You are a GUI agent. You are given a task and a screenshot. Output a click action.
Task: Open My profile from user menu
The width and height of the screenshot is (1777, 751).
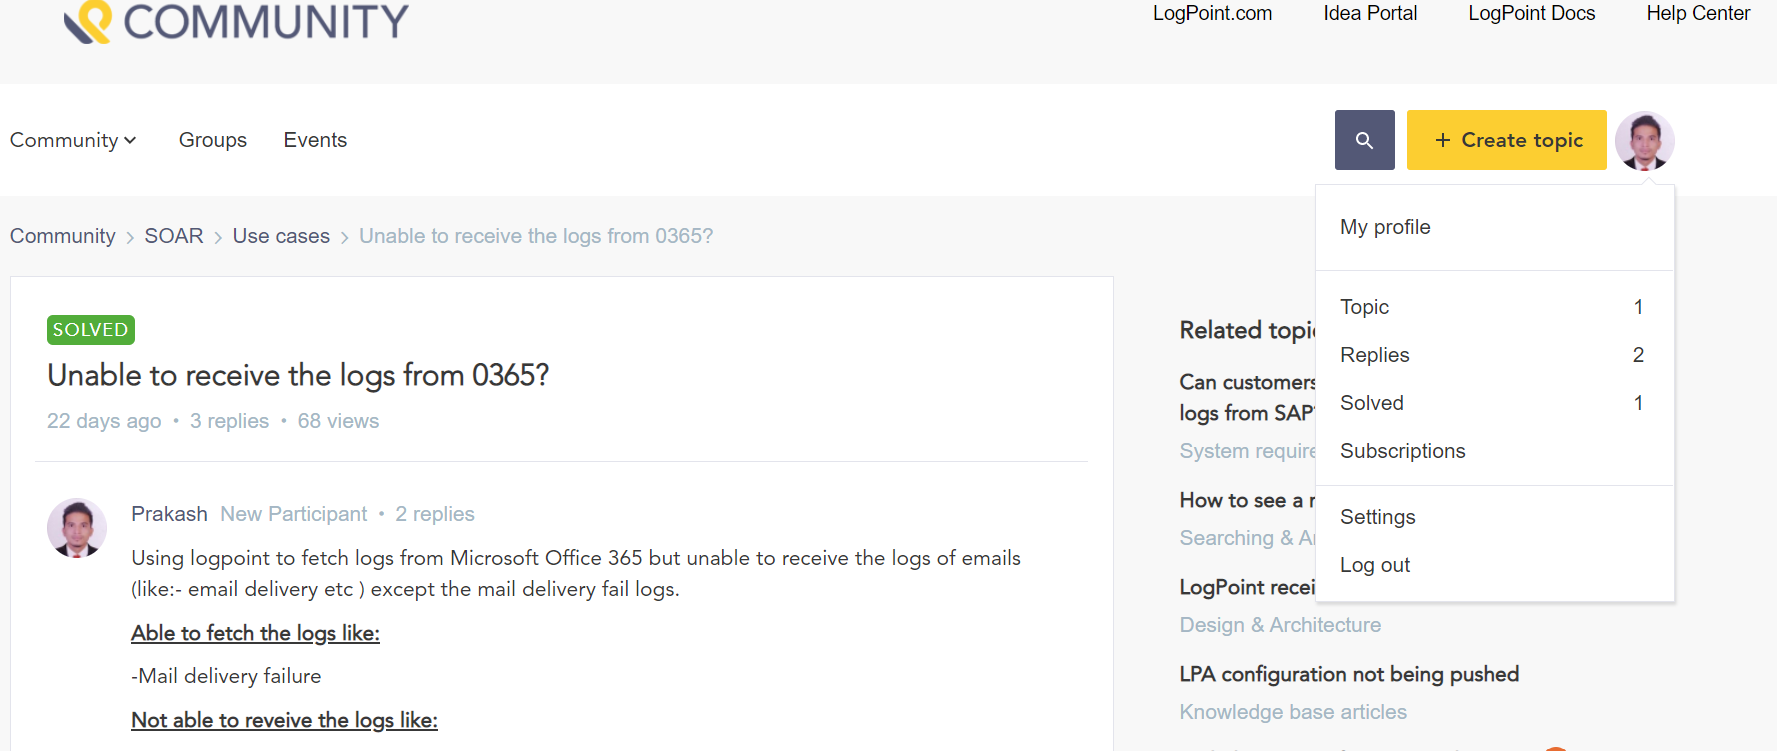(1385, 227)
